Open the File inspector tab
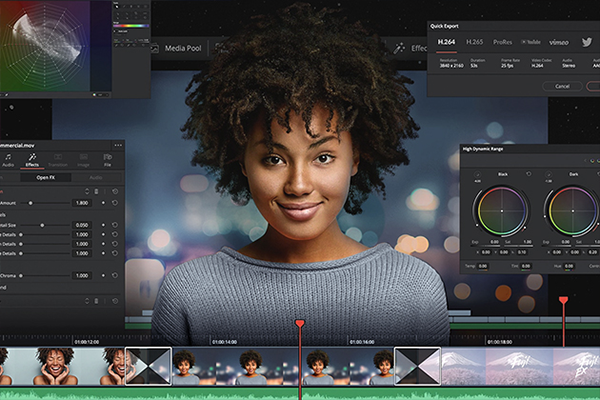Image resolution: width=600 pixels, height=400 pixels. 108,160
